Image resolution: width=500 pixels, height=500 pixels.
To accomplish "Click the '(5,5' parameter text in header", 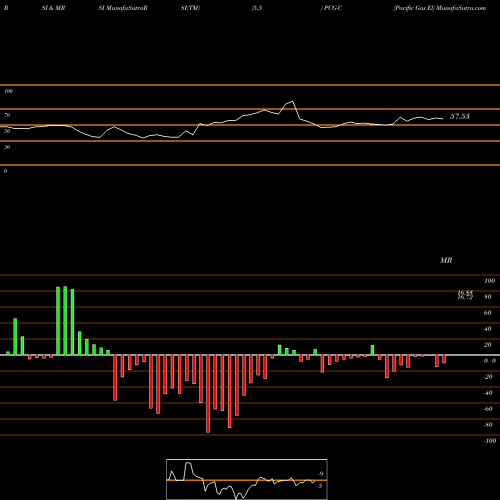I will (x=257, y=8).
